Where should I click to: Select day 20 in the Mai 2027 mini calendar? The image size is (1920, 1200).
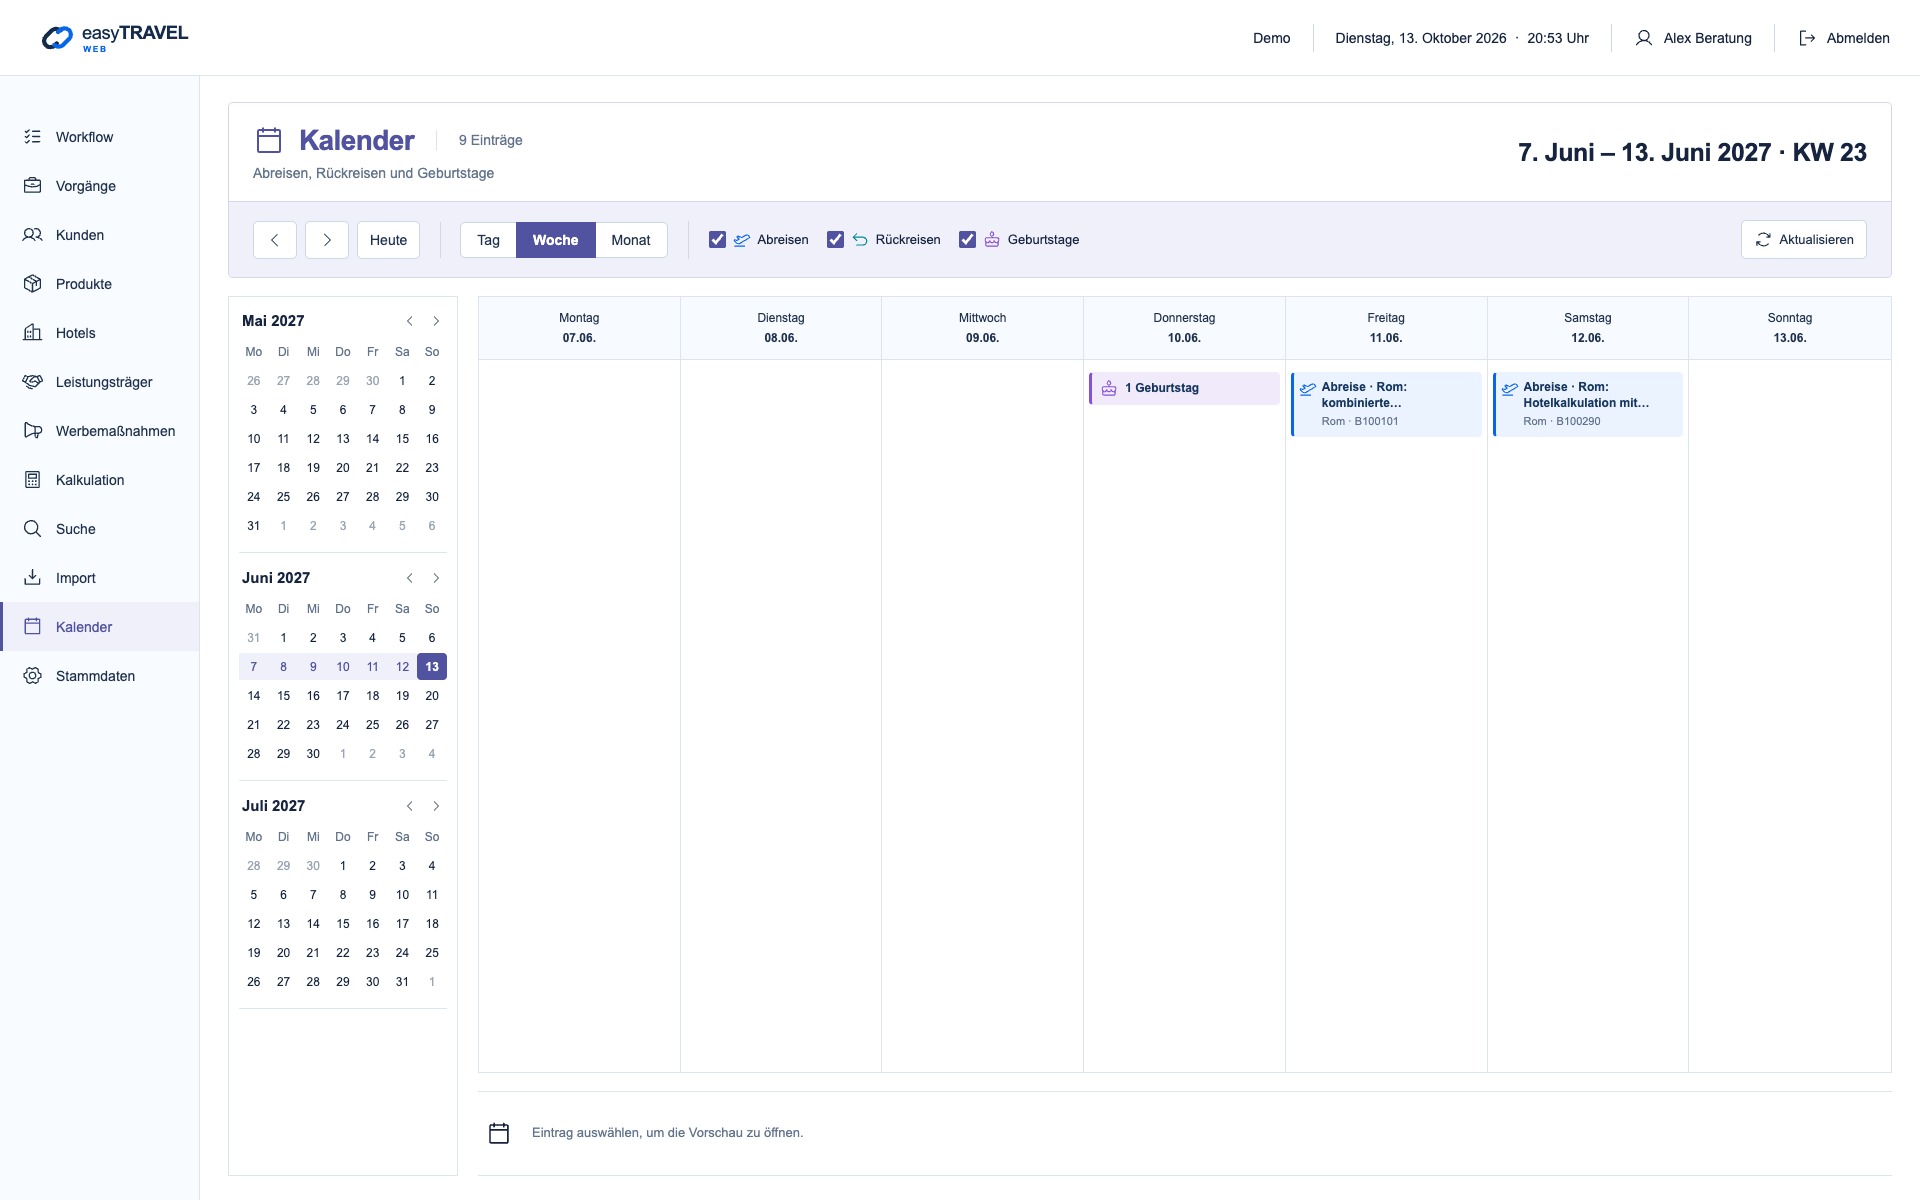(x=343, y=468)
